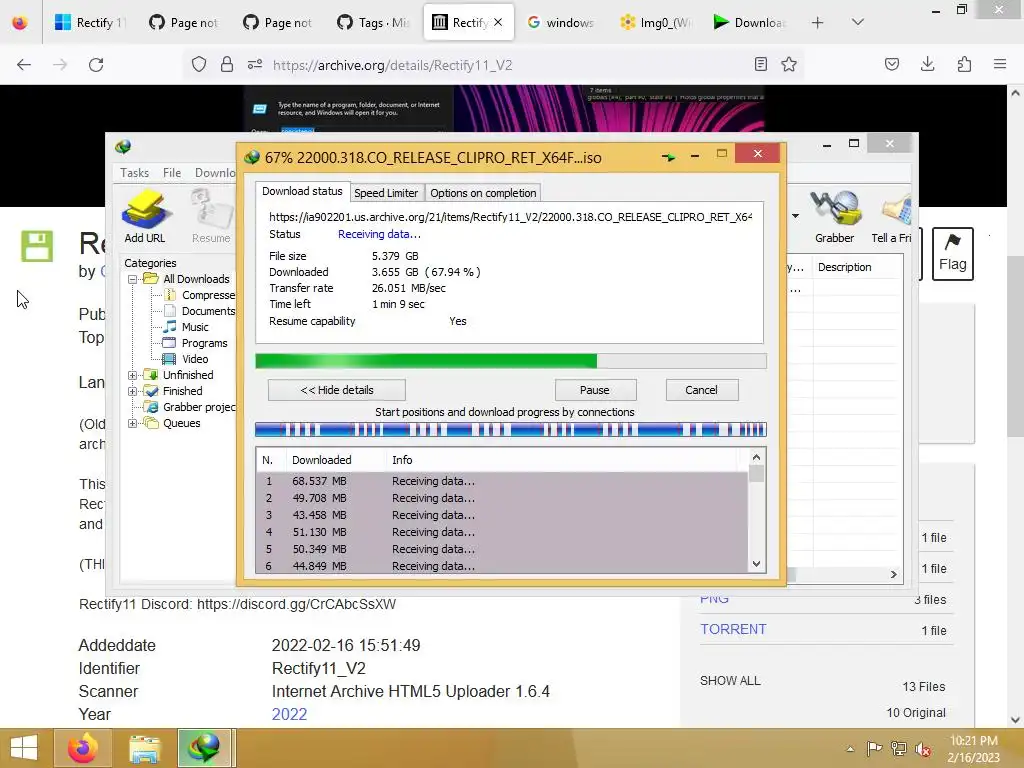This screenshot has width=1024, height=768.
Task: Open the site permissions icon in the address bar
Action: [255, 65]
